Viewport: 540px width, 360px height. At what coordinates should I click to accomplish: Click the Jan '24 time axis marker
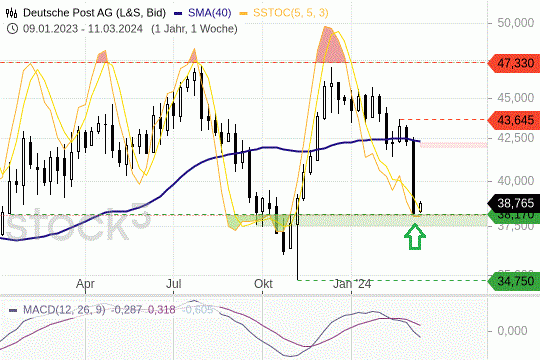point(352,284)
